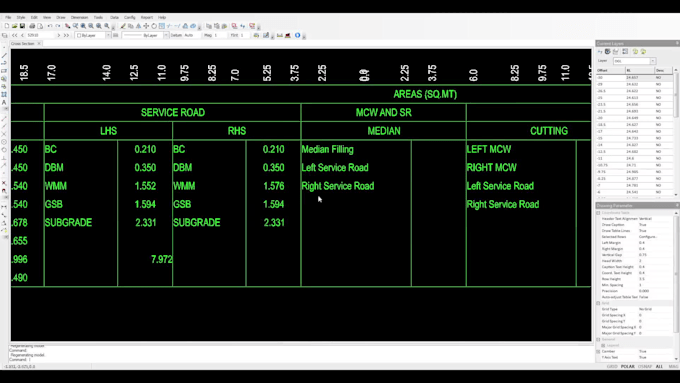Image resolution: width=680 pixels, height=383 pixels.
Task: Click the chainage number input field
Action: pyautogui.click(x=41, y=35)
